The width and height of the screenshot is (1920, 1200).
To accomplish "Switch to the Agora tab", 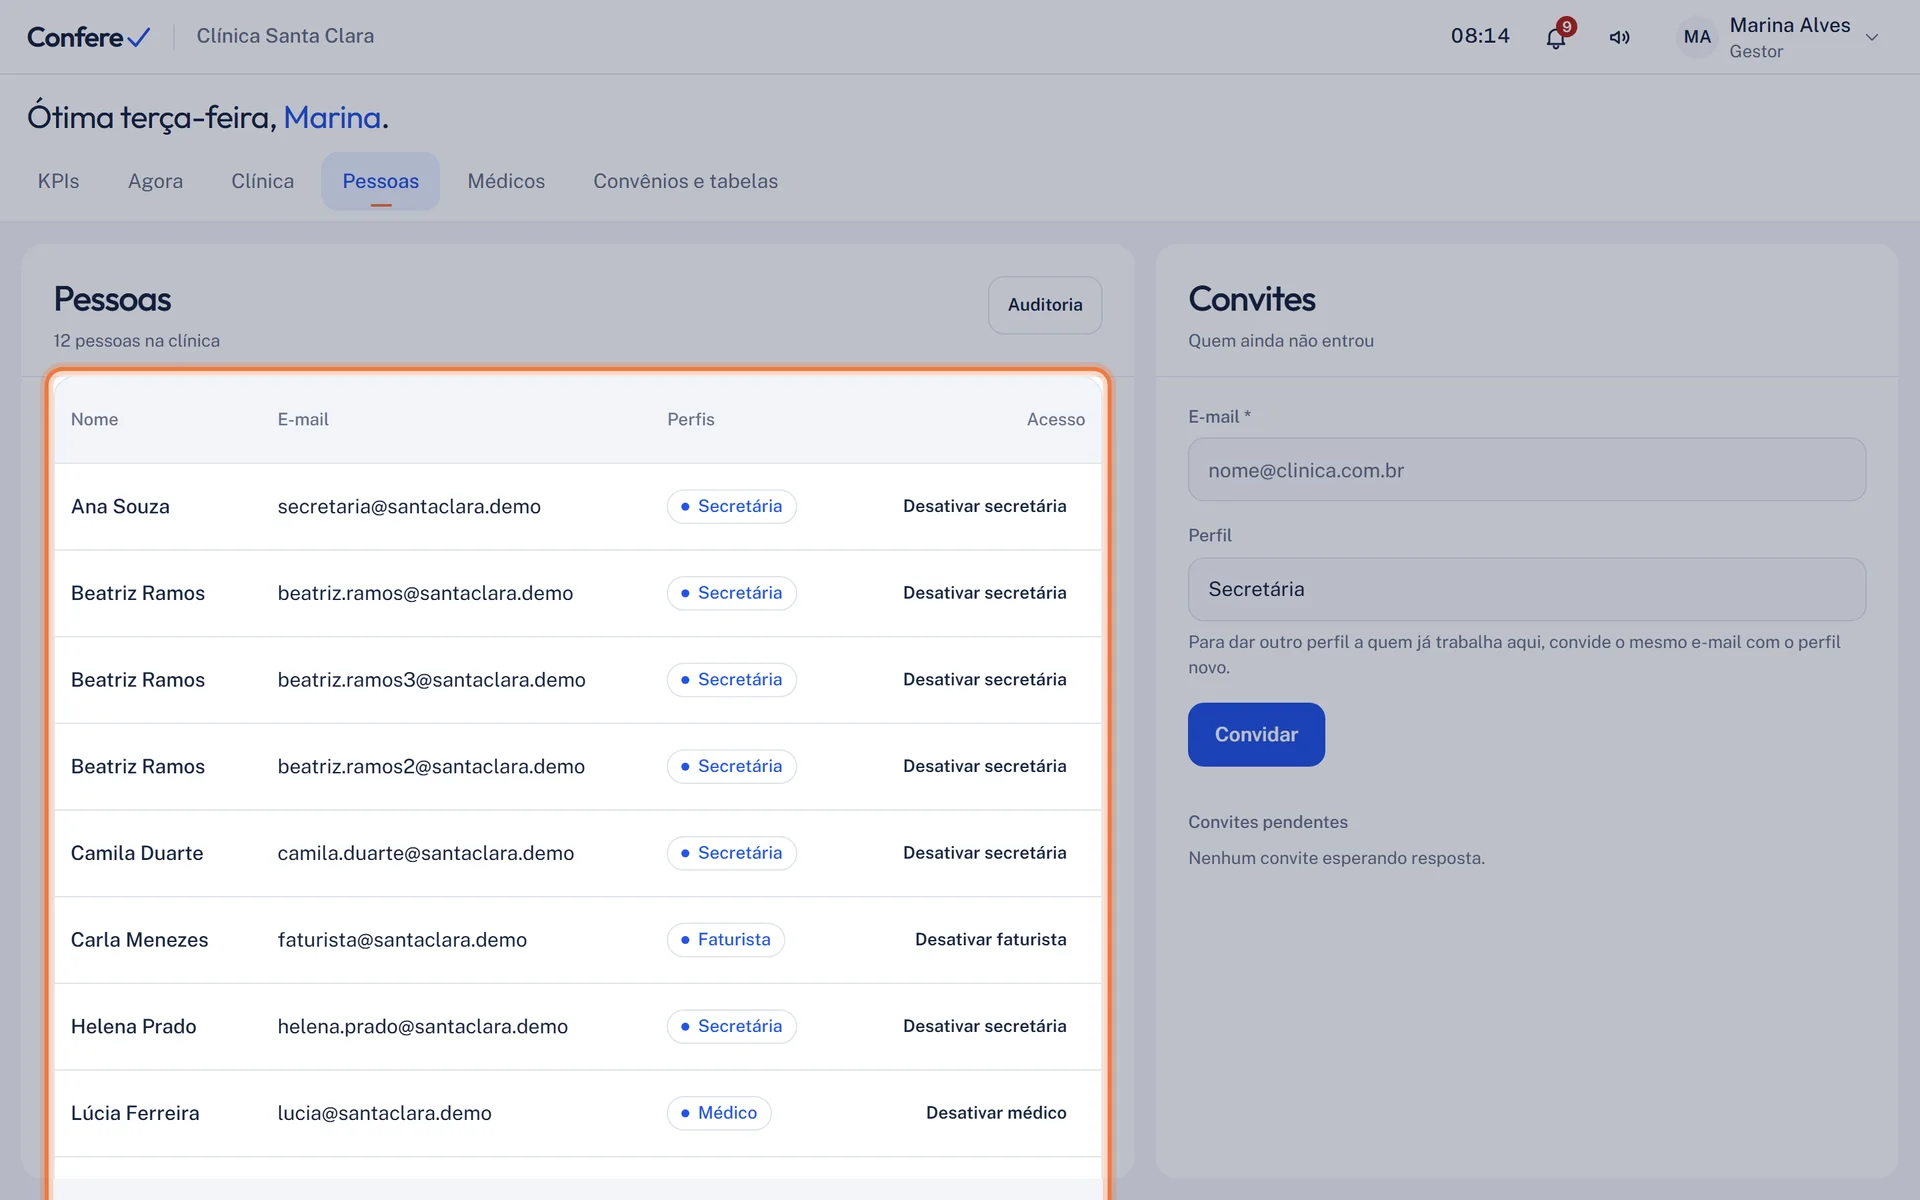I will coord(155,181).
